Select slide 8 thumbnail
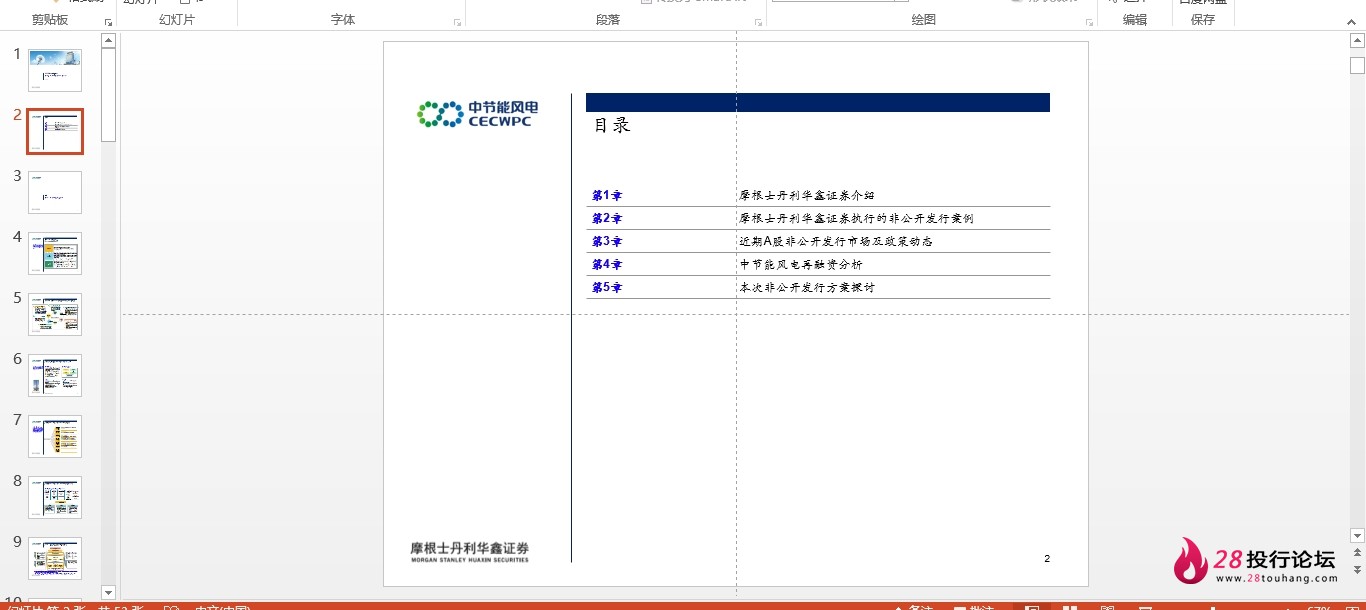Image resolution: width=1366 pixels, height=610 pixels. (x=55, y=497)
